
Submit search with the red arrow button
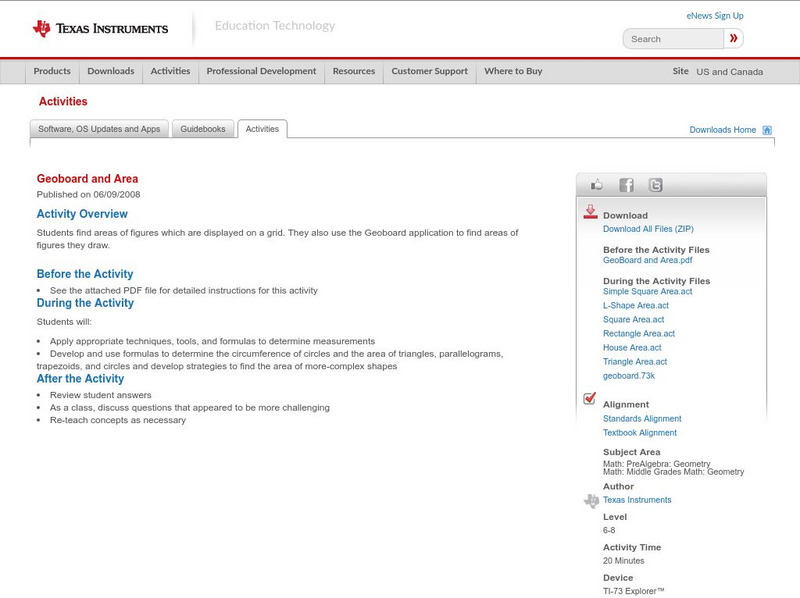[x=733, y=38]
